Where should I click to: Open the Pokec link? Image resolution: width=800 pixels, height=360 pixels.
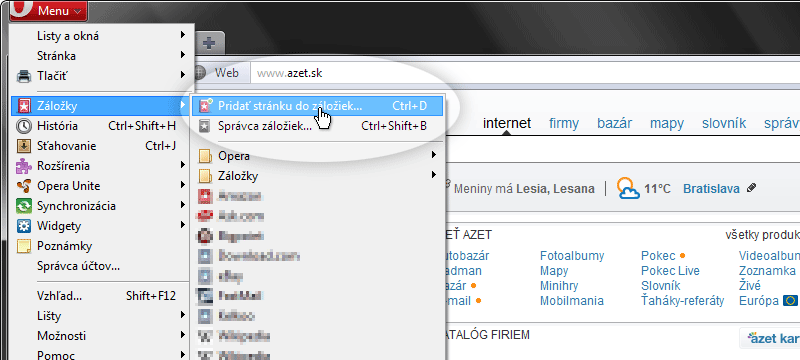click(x=658, y=255)
